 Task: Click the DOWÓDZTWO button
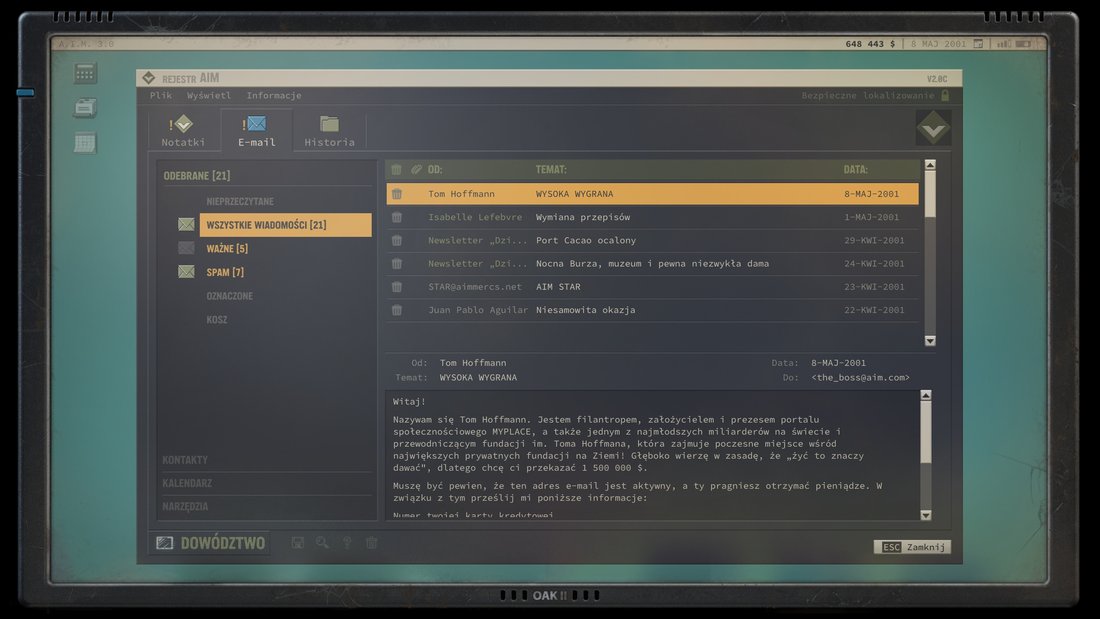click(210, 543)
